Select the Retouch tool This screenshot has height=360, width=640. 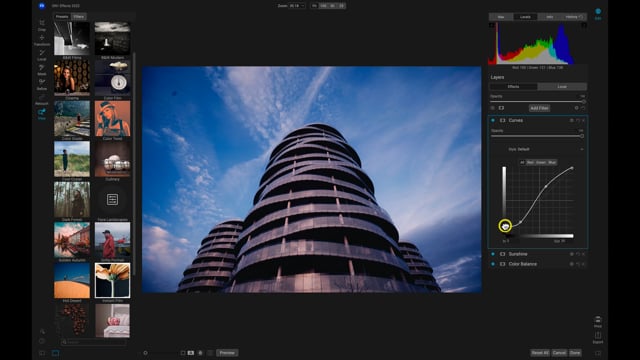point(42,99)
